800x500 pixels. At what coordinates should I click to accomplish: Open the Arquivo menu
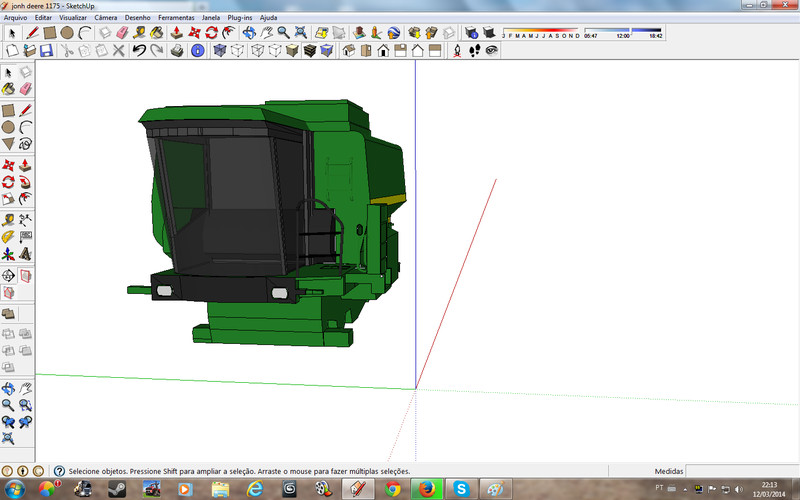point(15,17)
